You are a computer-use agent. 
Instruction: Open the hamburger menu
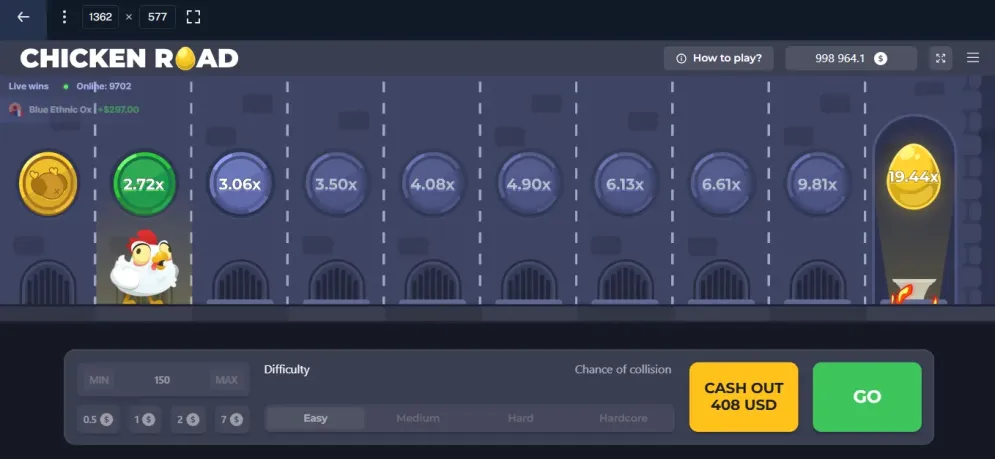[x=973, y=58]
